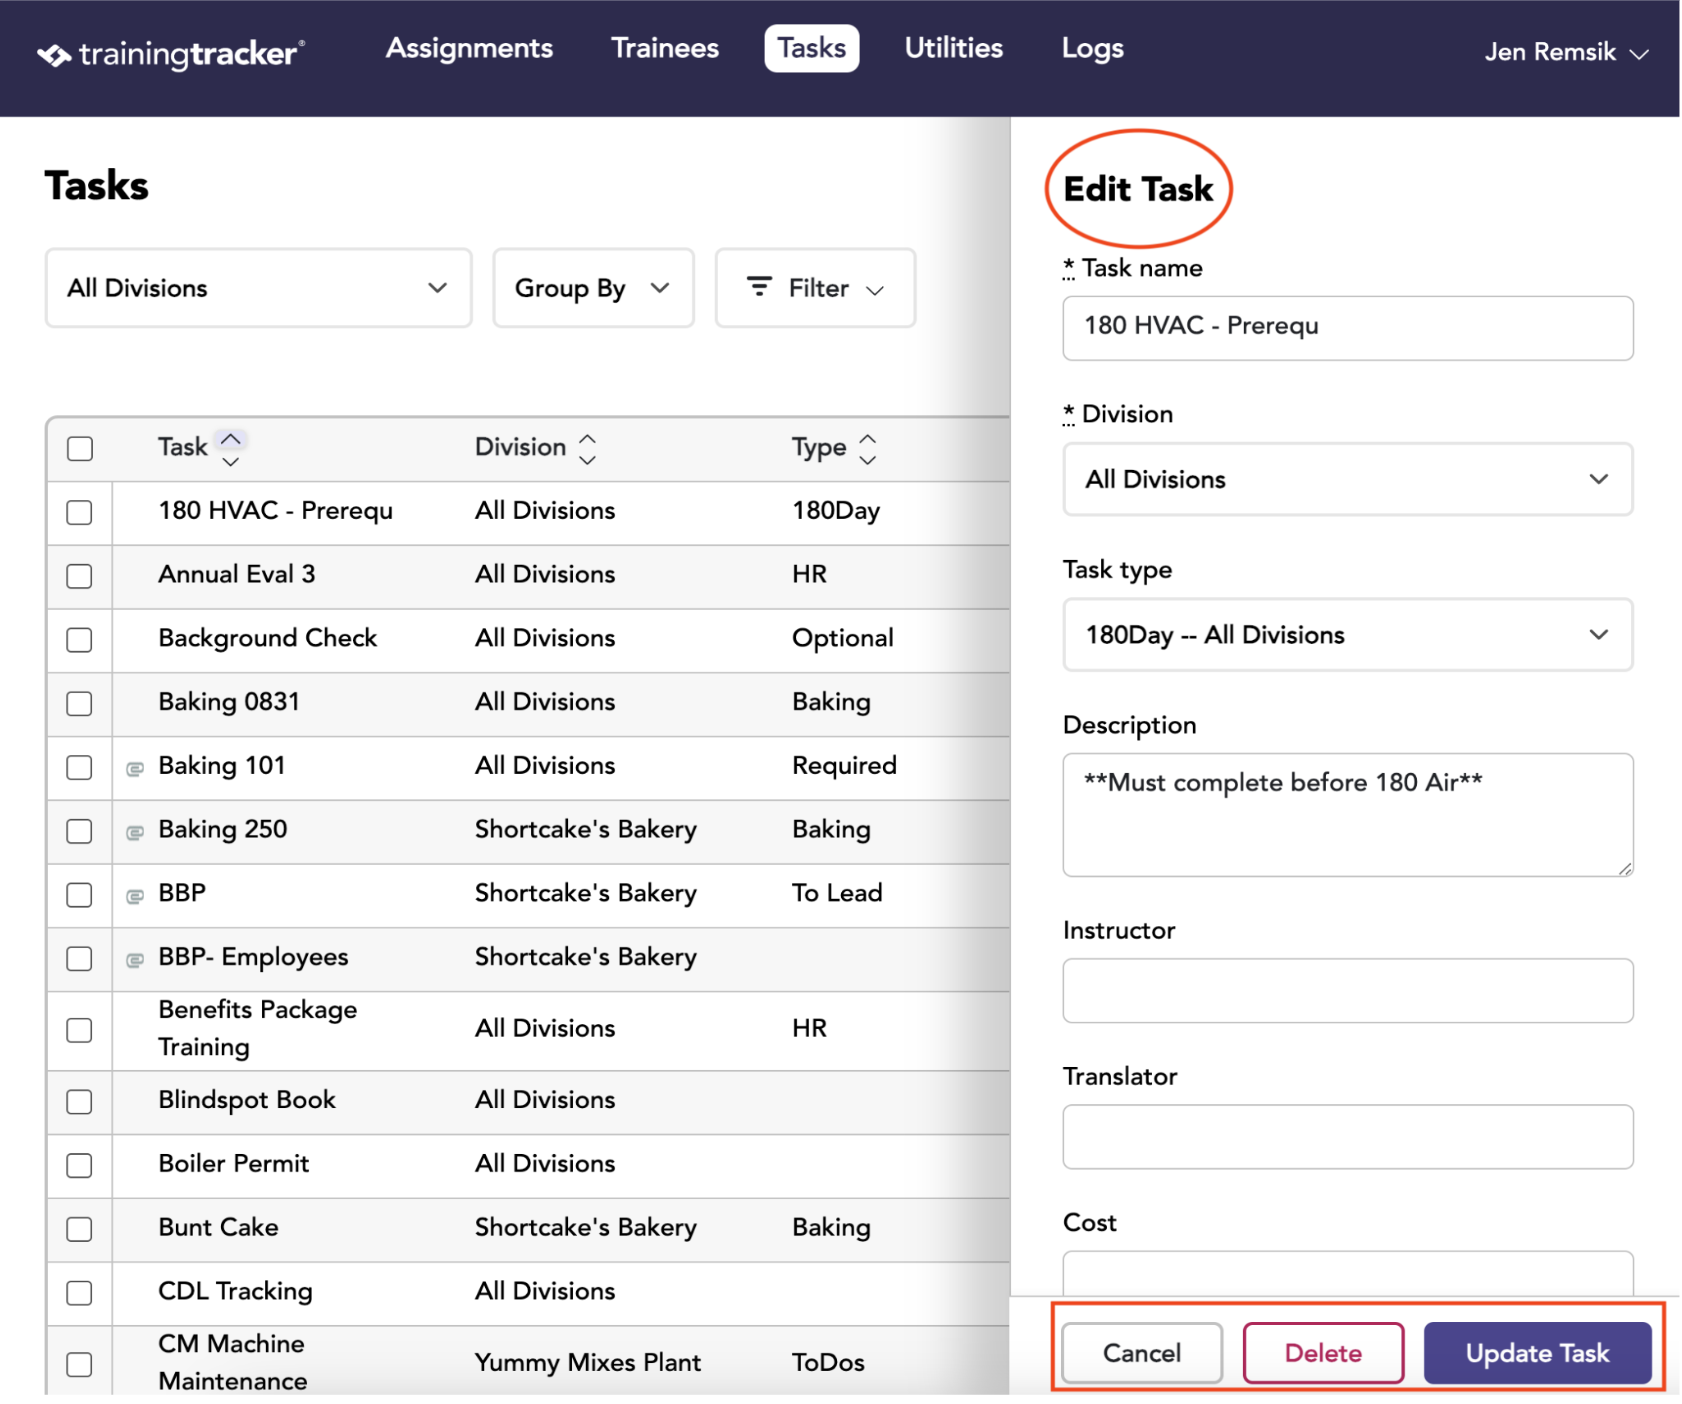Click the Description resize handle
This screenshot has height=1404, width=1682.
1625,869
